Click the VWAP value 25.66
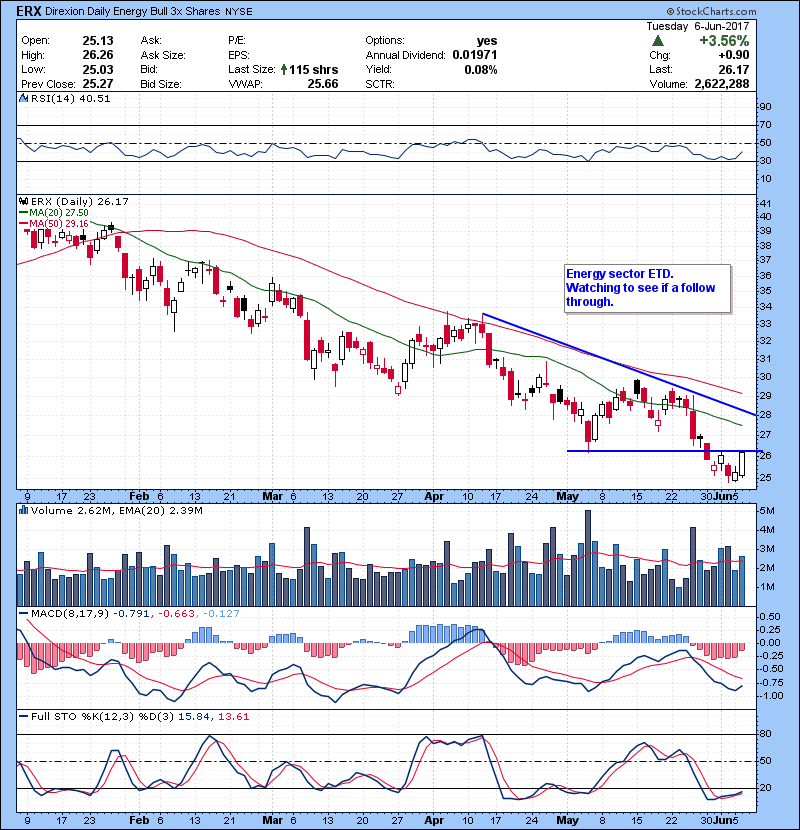The width and height of the screenshot is (800, 830). (323, 84)
